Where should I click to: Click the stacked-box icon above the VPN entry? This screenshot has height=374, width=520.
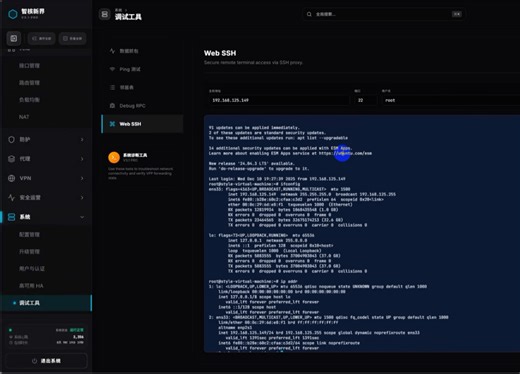point(11,159)
